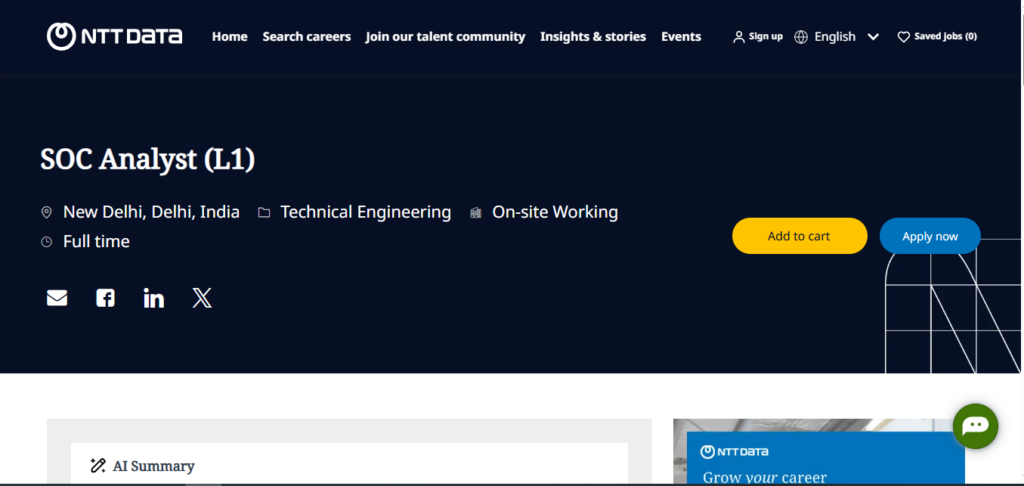This screenshot has width=1024, height=486.
Task: Click the globe language icon
Action: click(801, 37)
